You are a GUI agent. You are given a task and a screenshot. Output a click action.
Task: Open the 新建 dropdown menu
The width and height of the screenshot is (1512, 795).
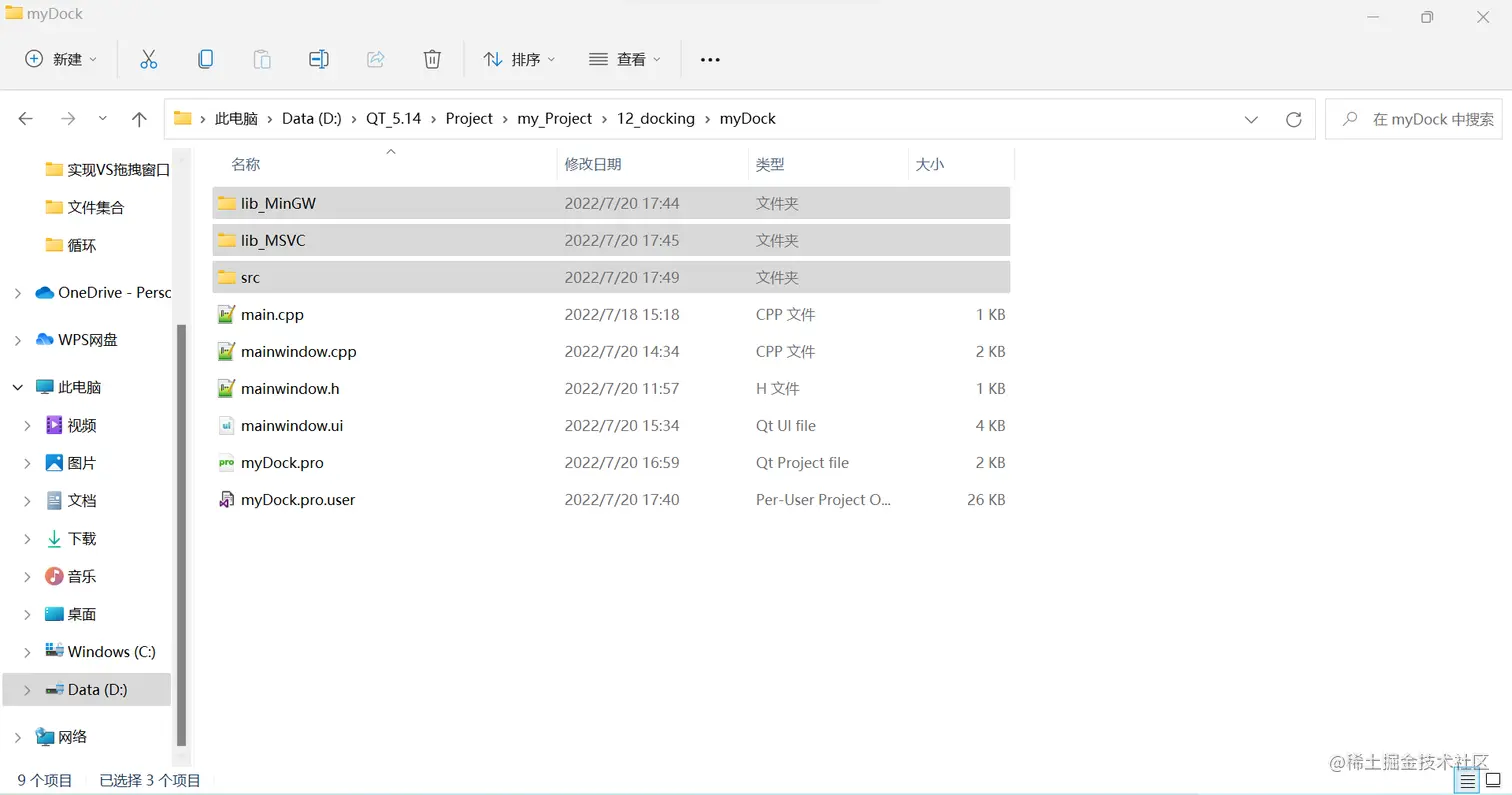pyautogui.click(x=62, y=59)
